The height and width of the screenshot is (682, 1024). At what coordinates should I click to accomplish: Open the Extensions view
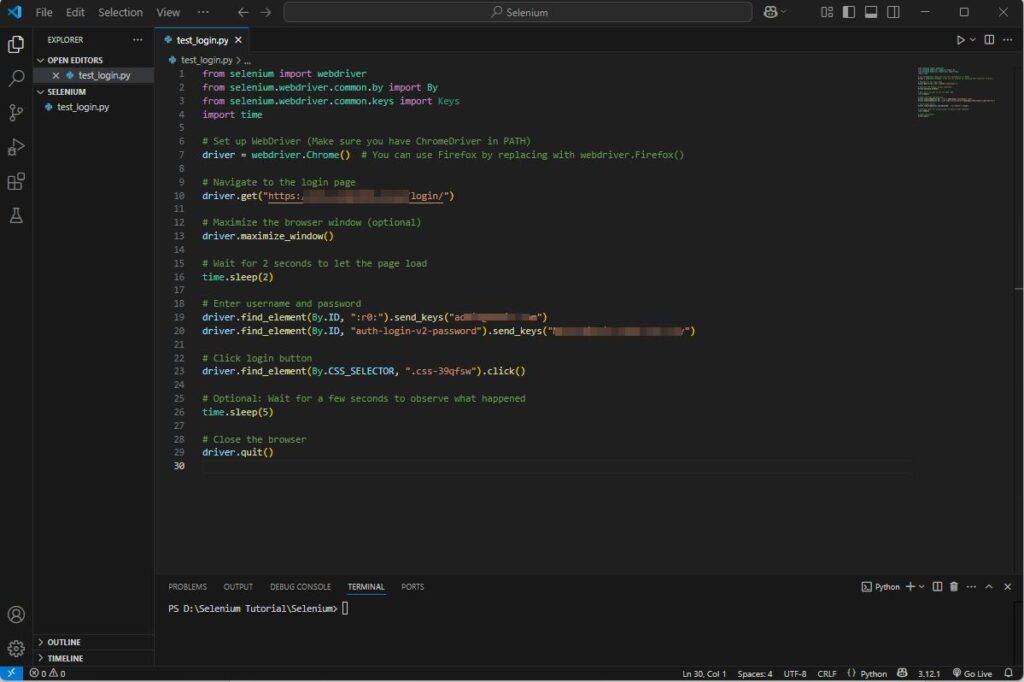point(14,183)
